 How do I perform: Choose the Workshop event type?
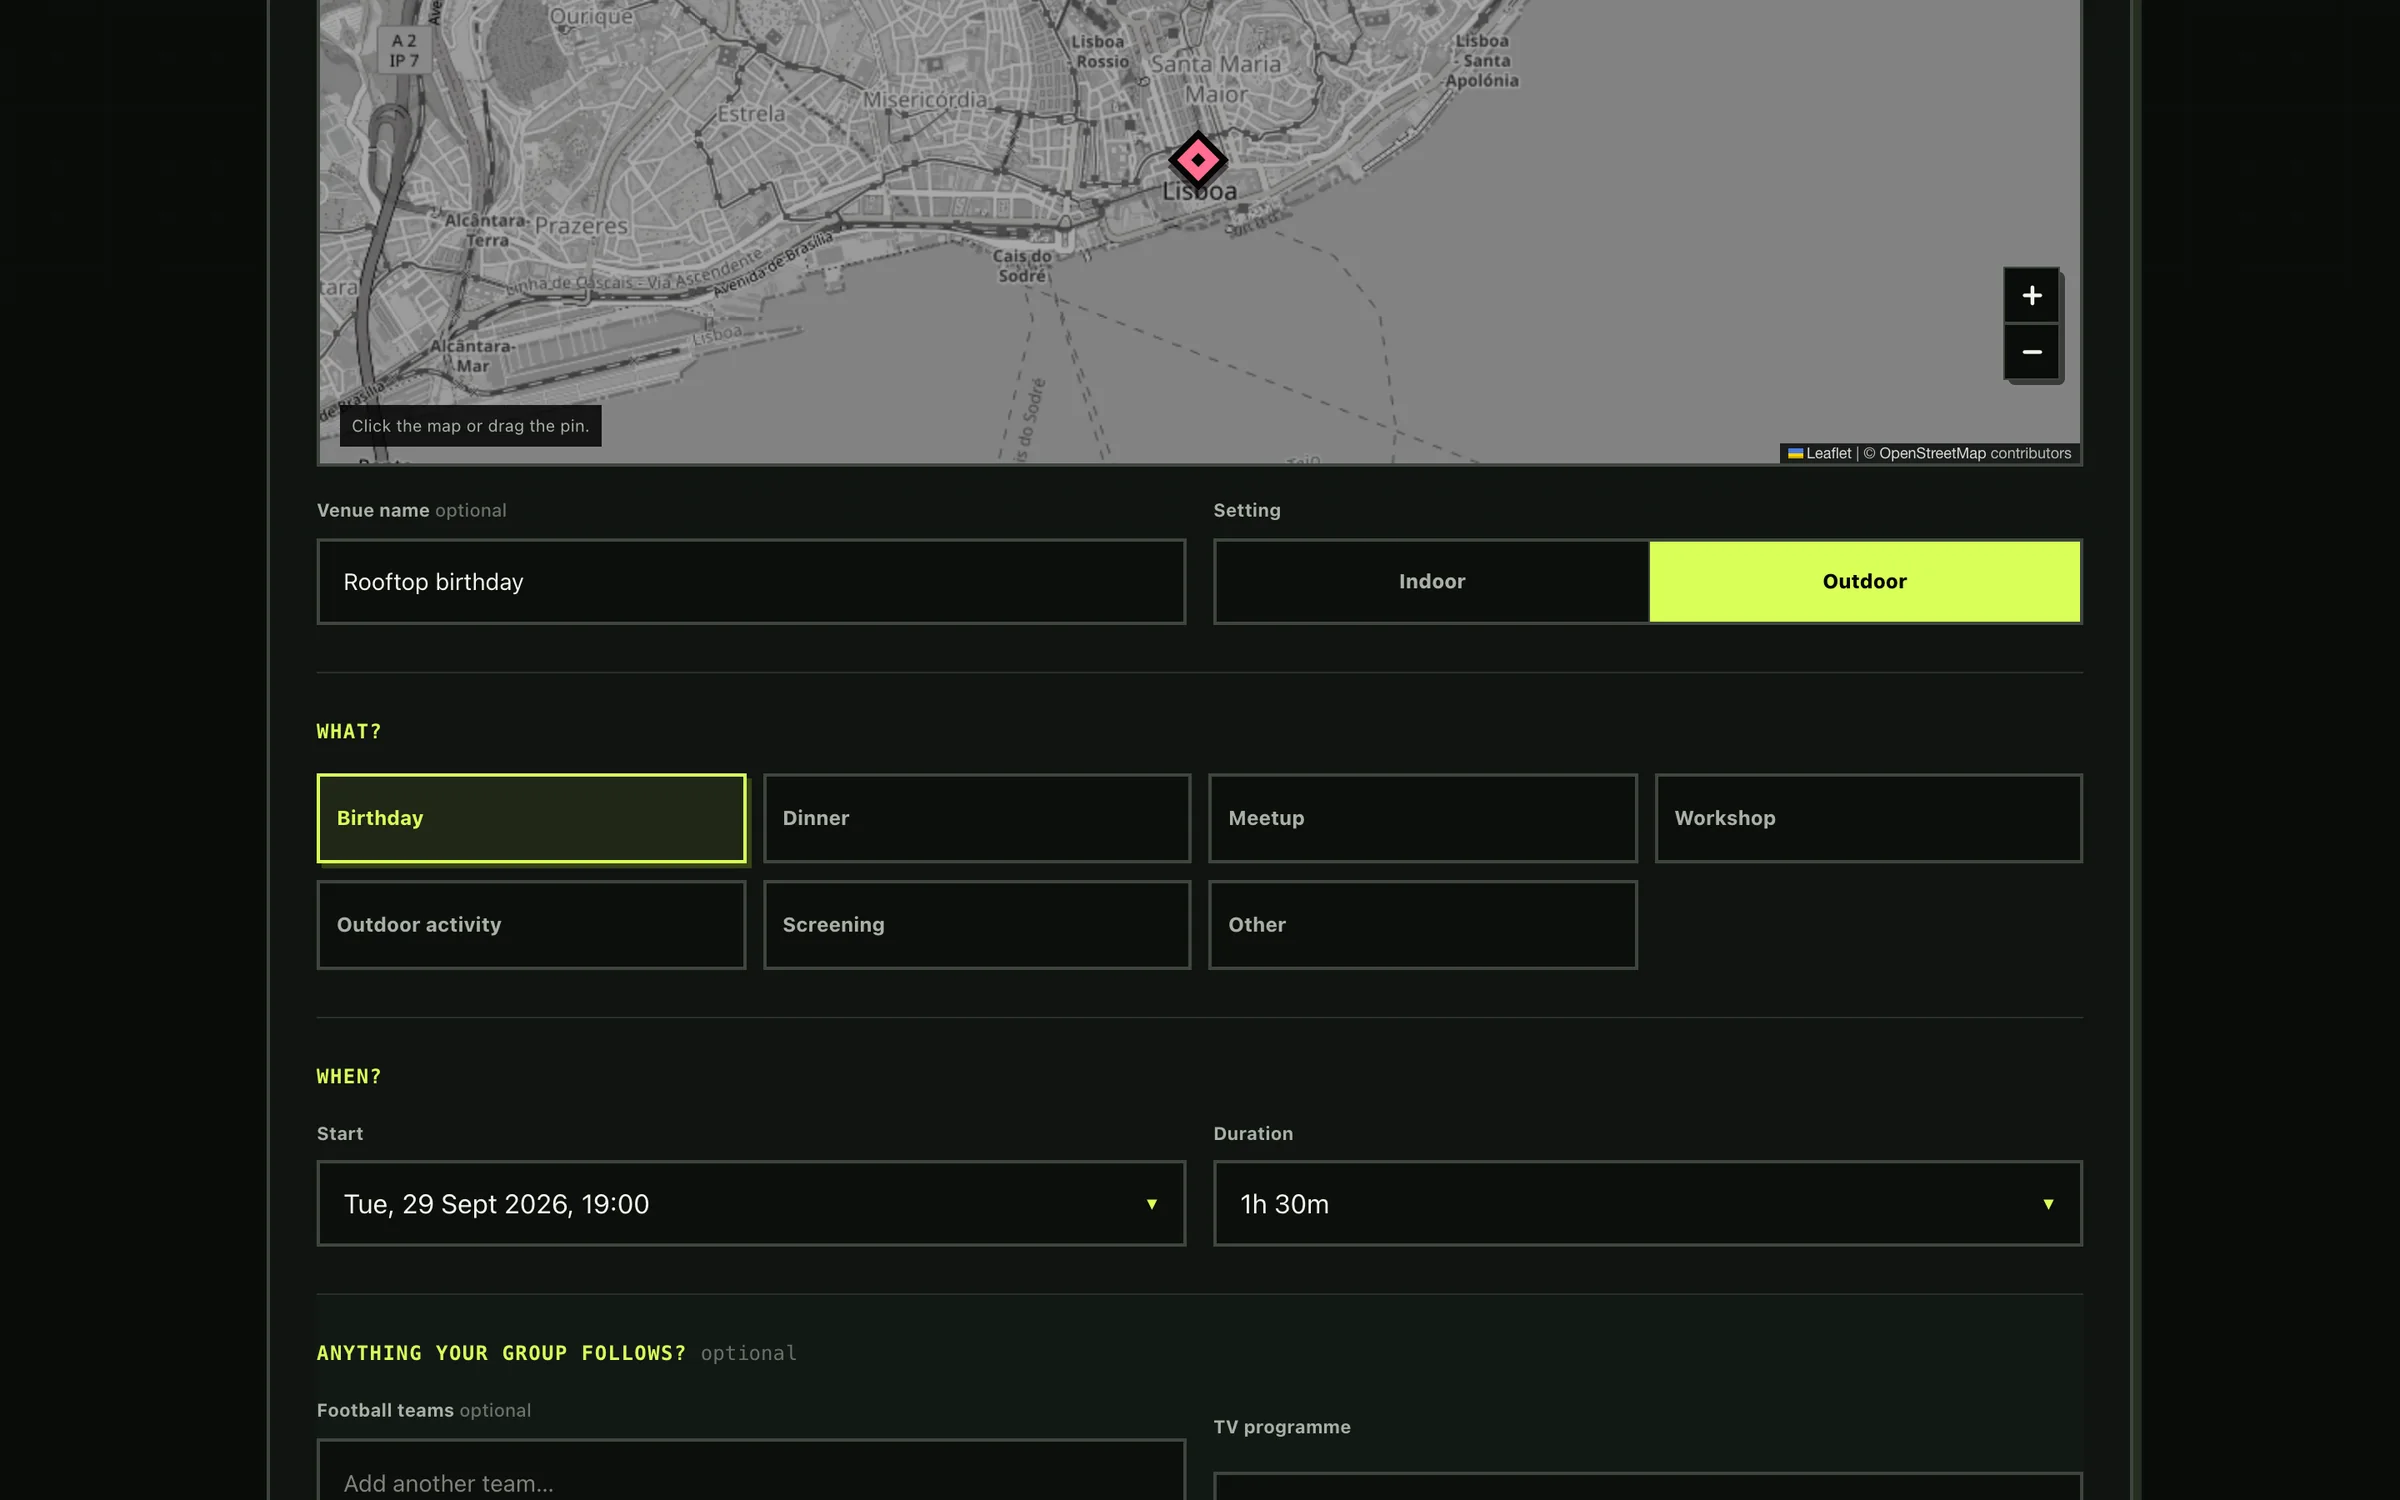pos(1868,818)
